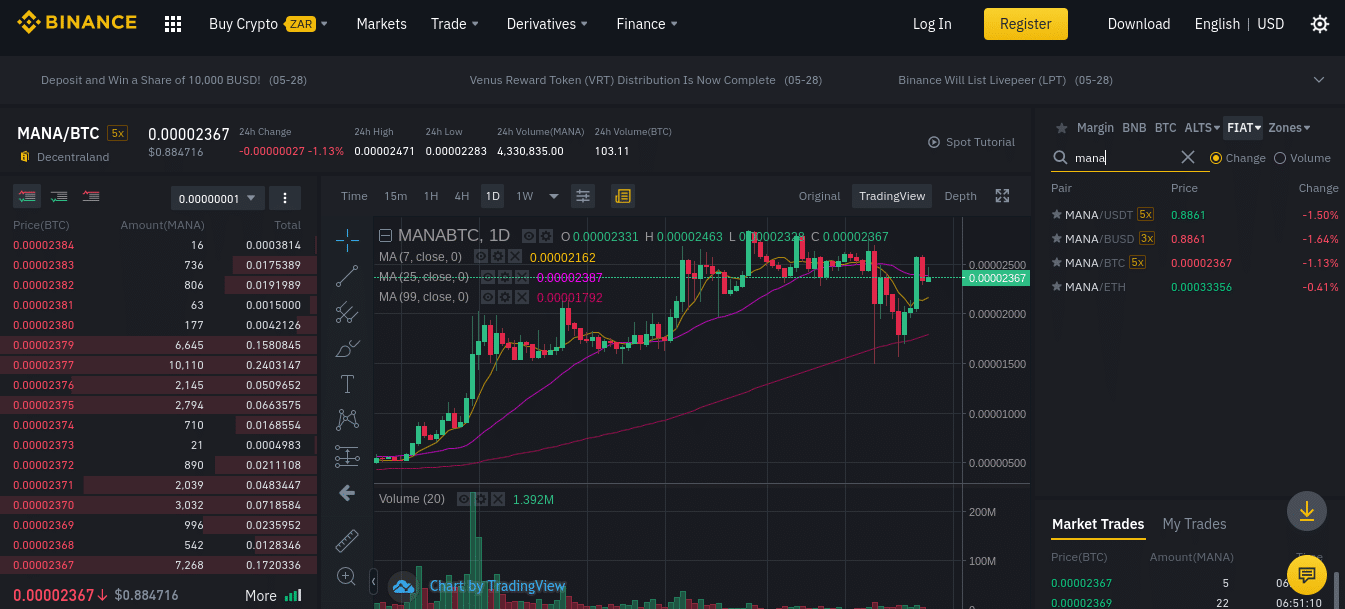
Task: Expand chart to fullscreen
Action: tap(1002, 196)
